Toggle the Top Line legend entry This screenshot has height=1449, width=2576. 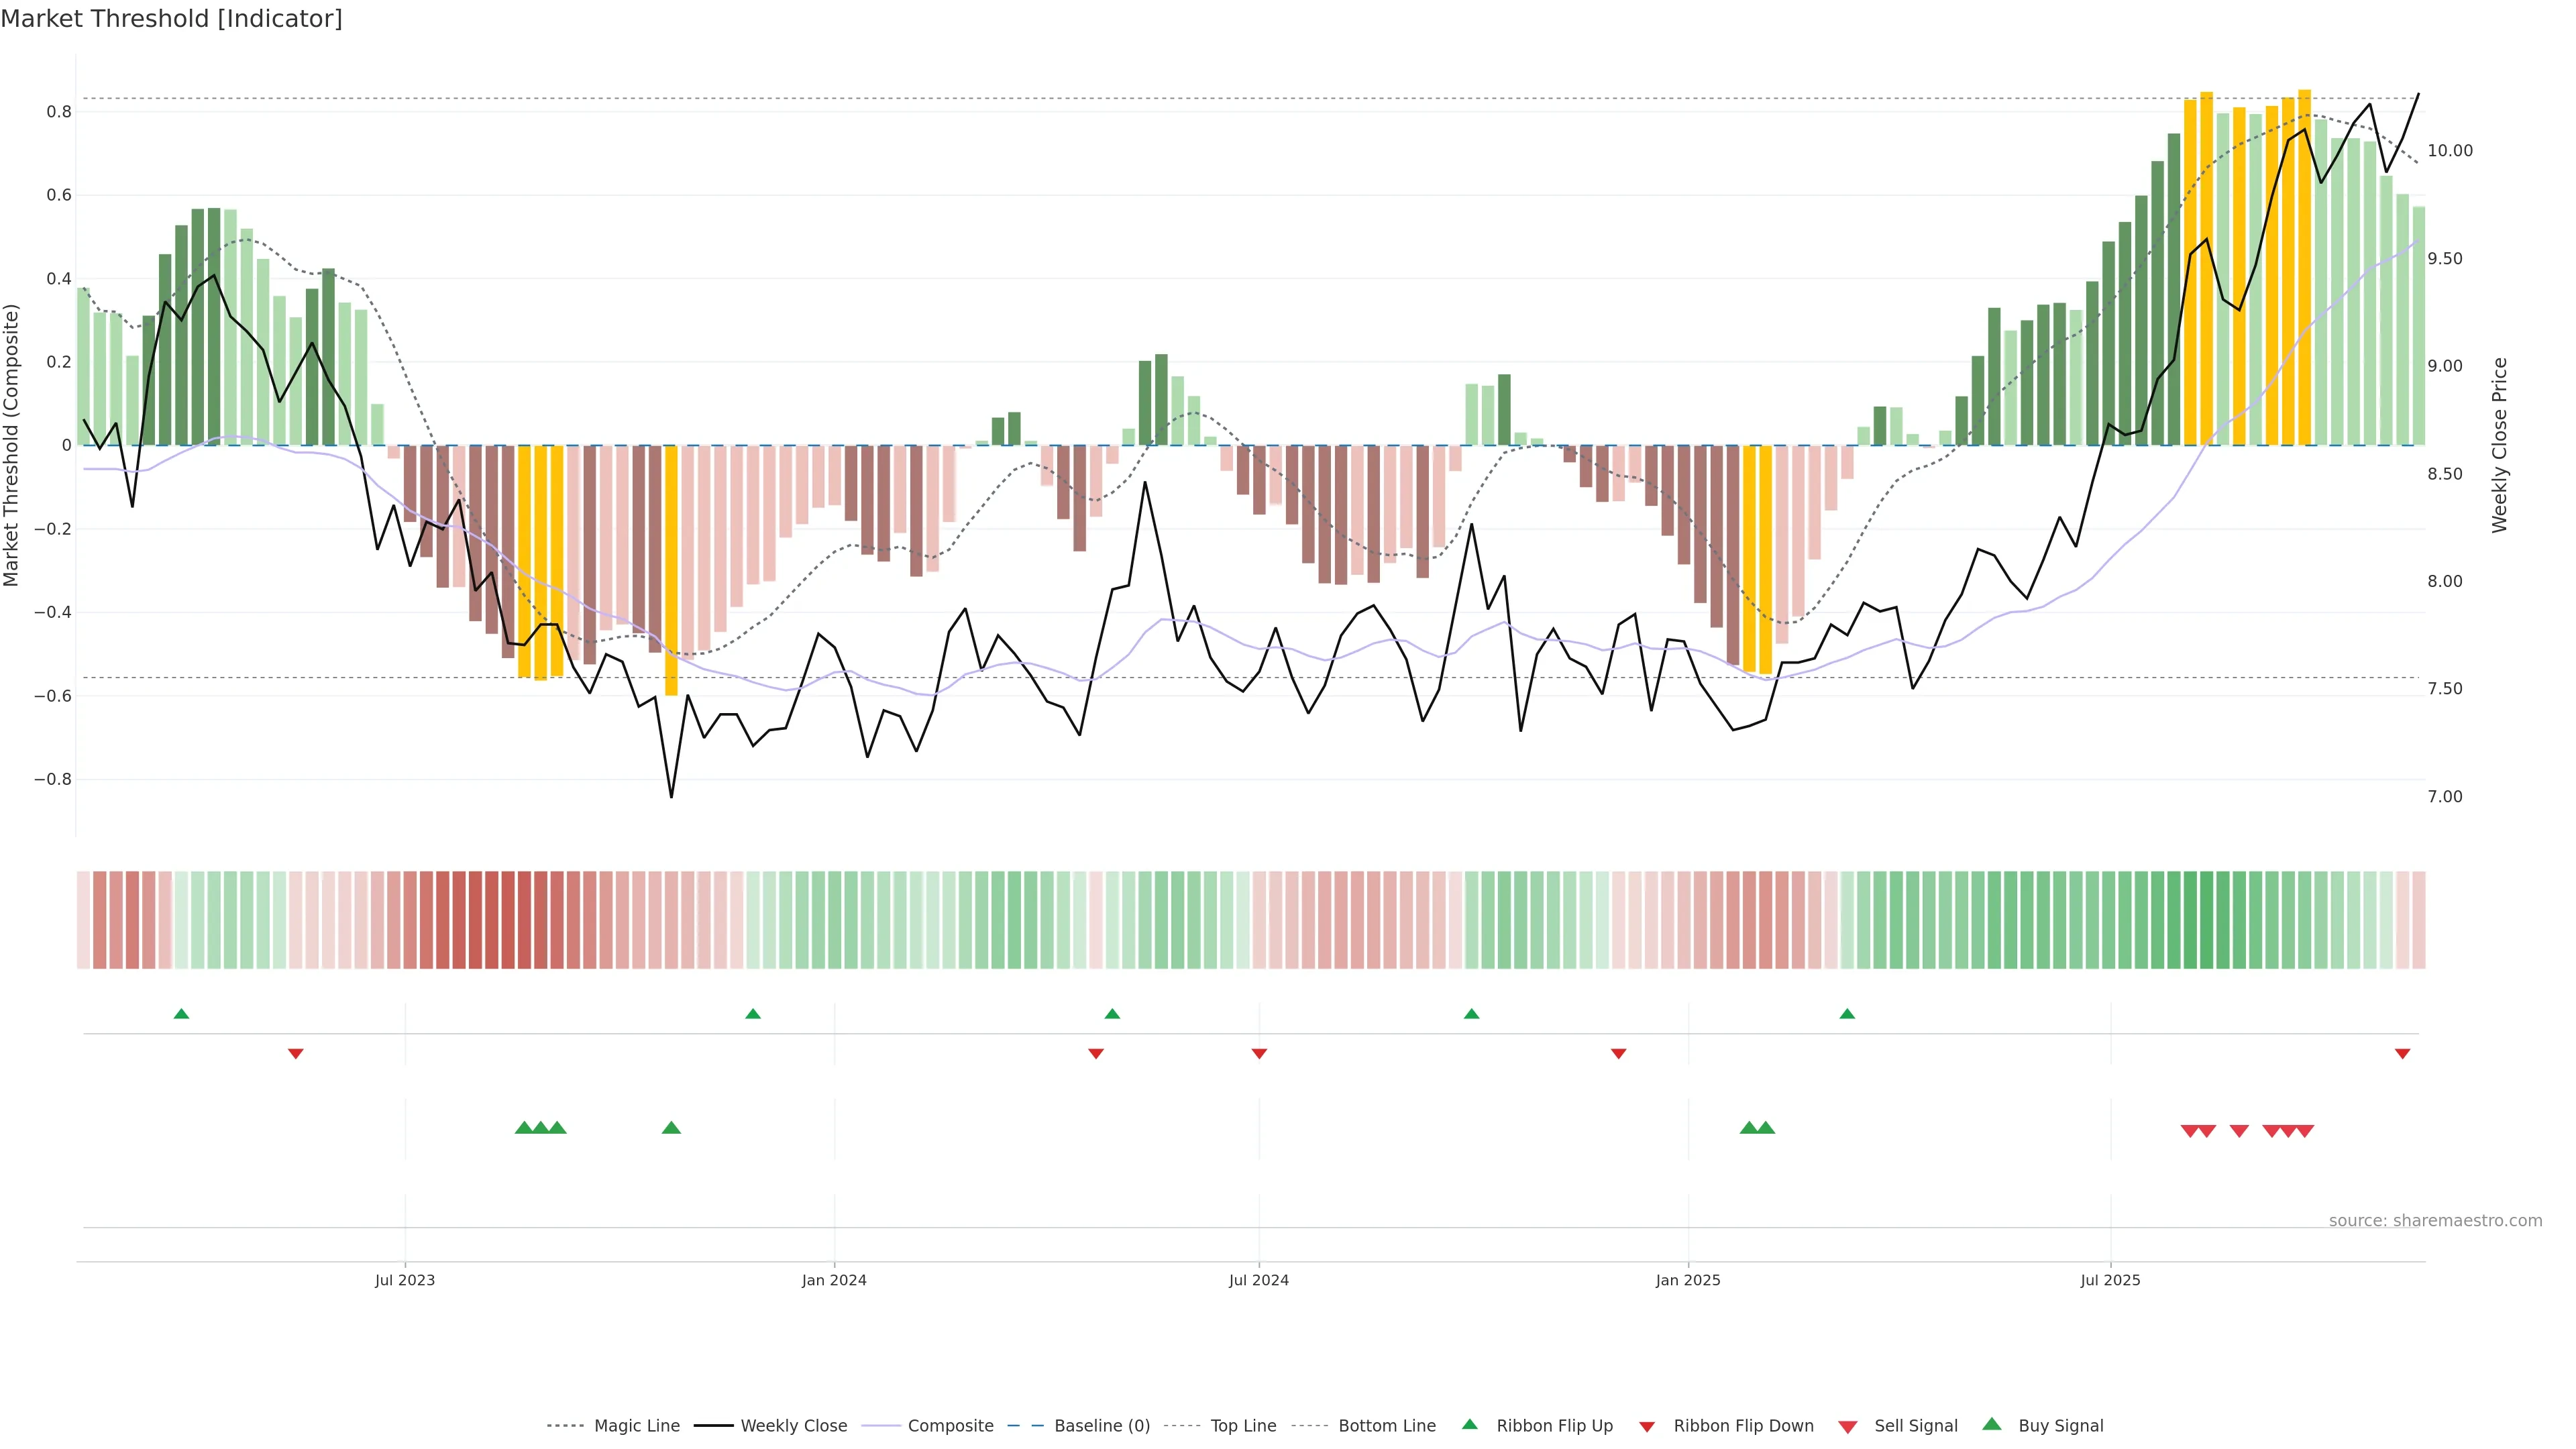coord(1243,1426)
